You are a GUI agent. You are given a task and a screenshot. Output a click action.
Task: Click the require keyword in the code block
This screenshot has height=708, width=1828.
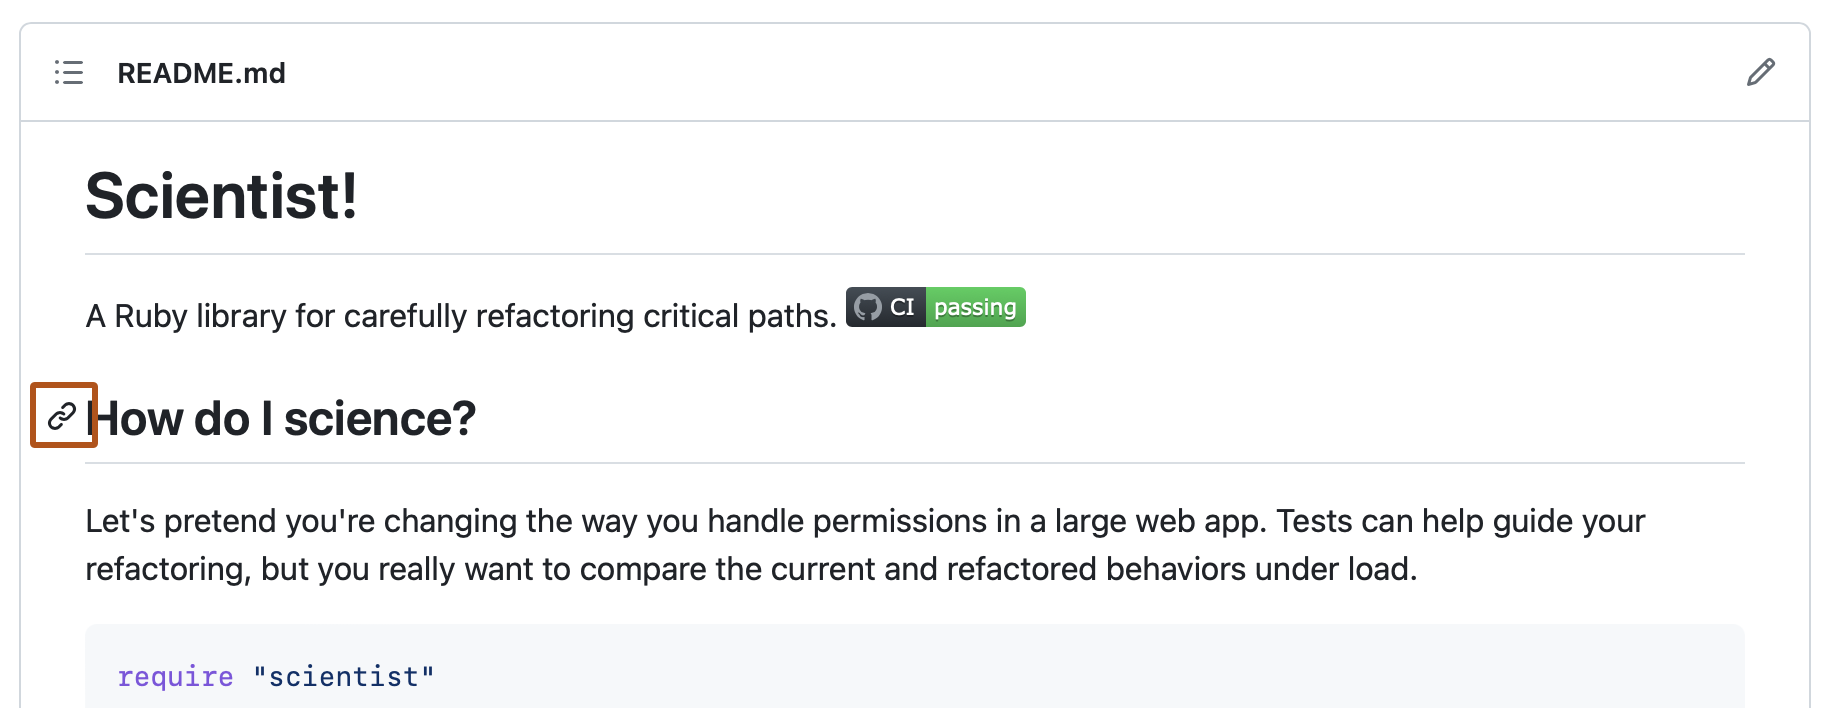(175, 676)
